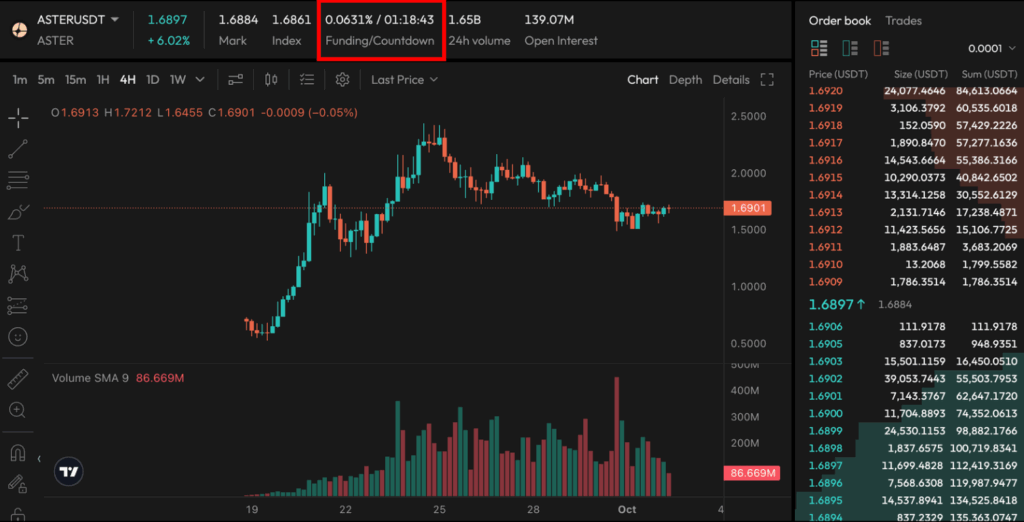Select the text annotation tool

[18, 242]
